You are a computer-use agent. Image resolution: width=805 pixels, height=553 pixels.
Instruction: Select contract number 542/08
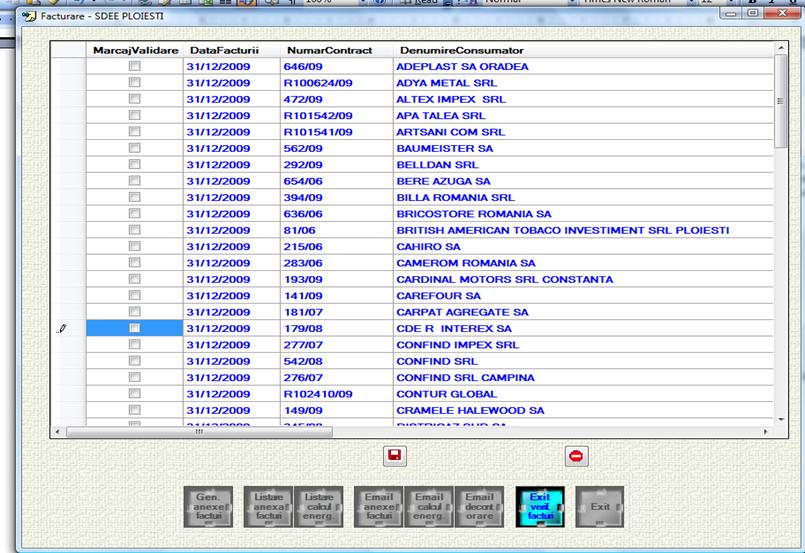click(x=303, y=361)
